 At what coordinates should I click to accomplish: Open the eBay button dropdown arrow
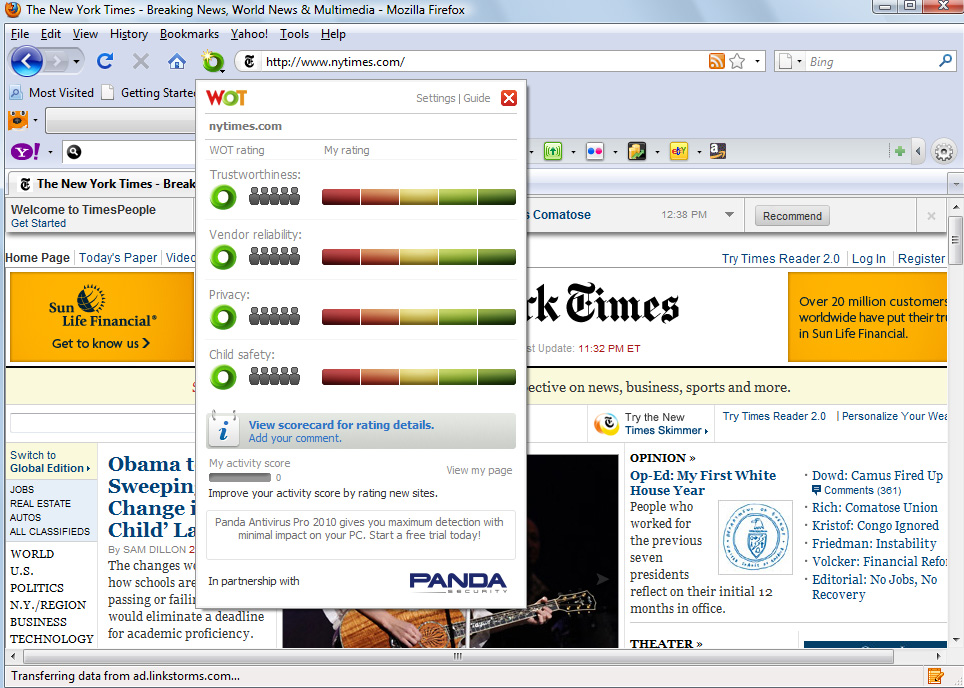(698, 152)
